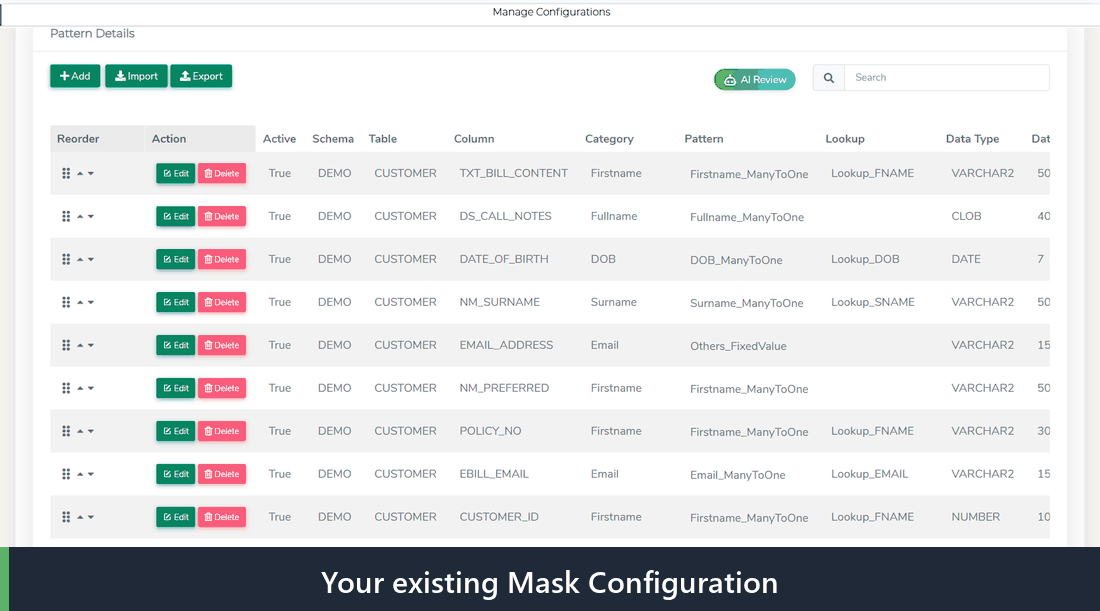Select the CLOB data type cell

(966, 216)
